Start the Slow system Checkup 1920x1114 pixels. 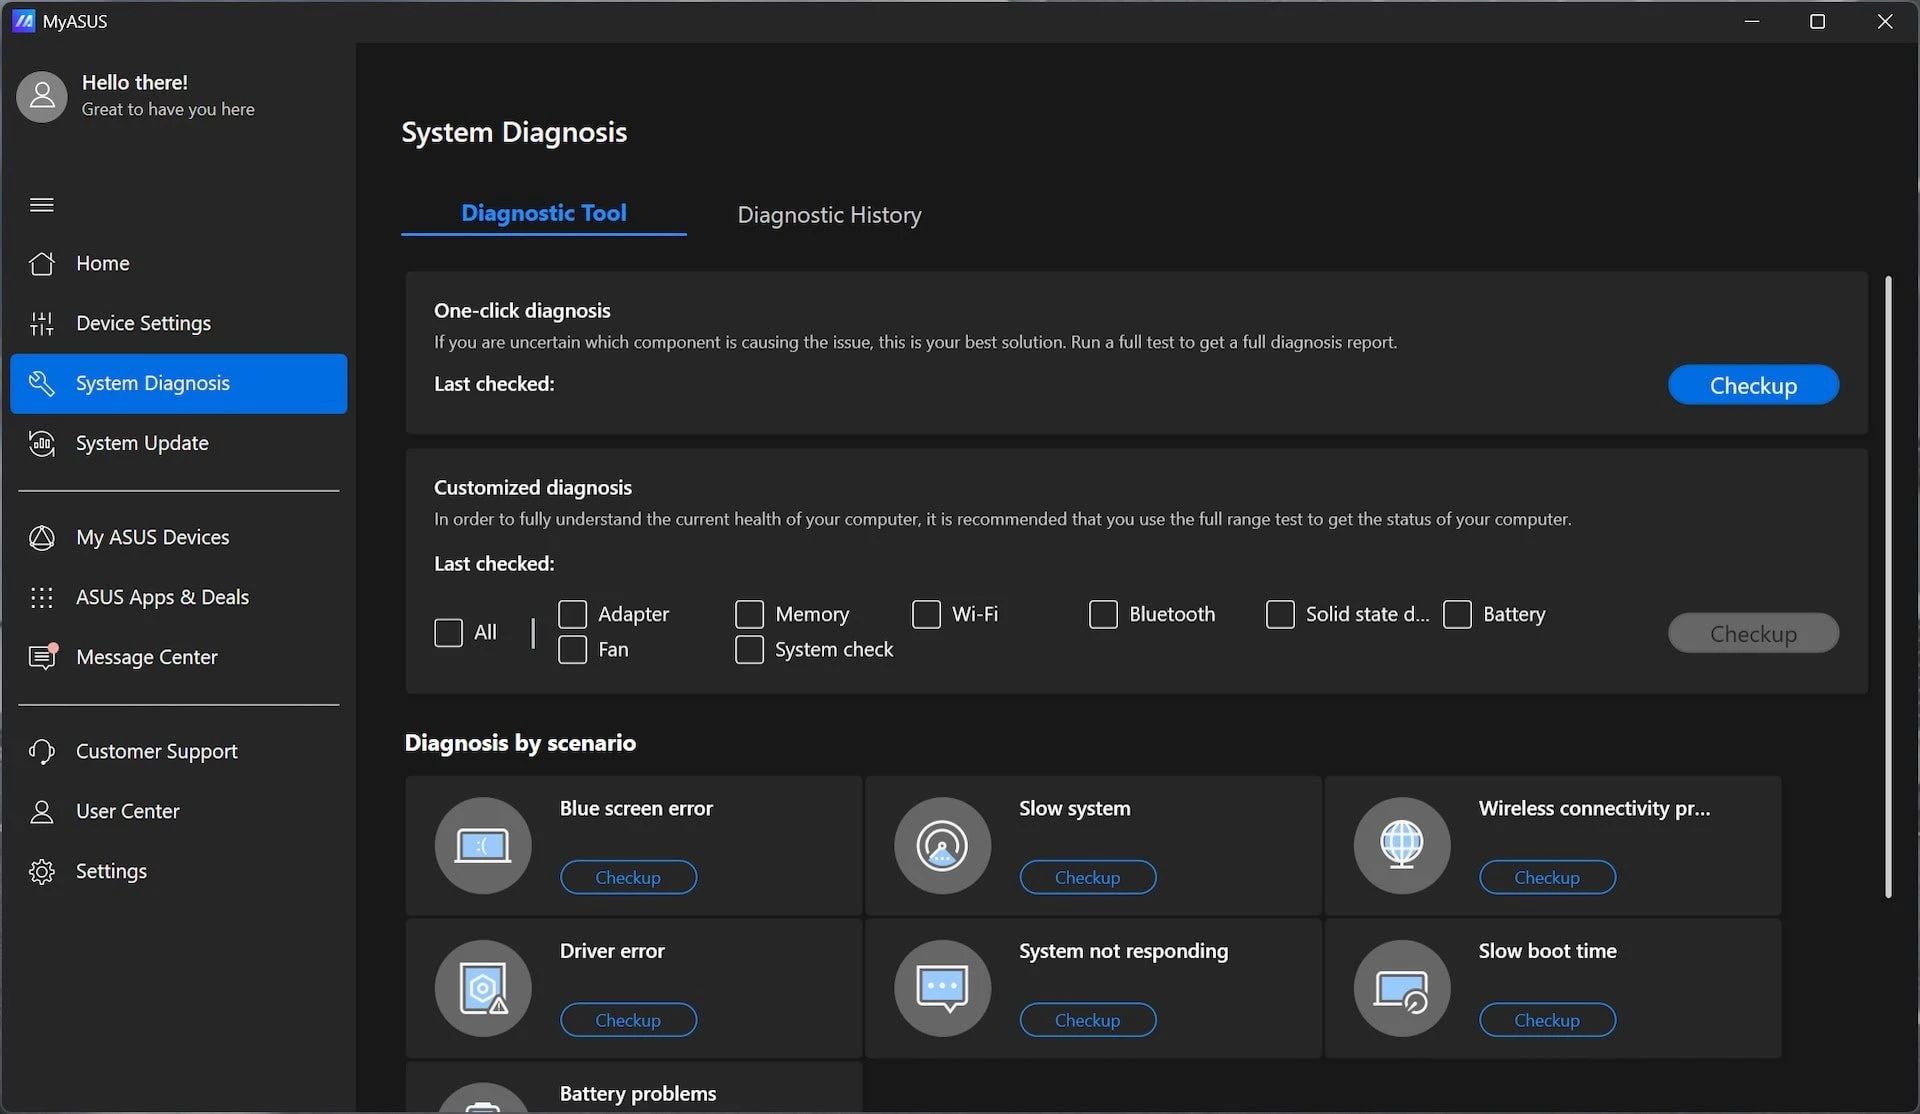click(1087, 877)
